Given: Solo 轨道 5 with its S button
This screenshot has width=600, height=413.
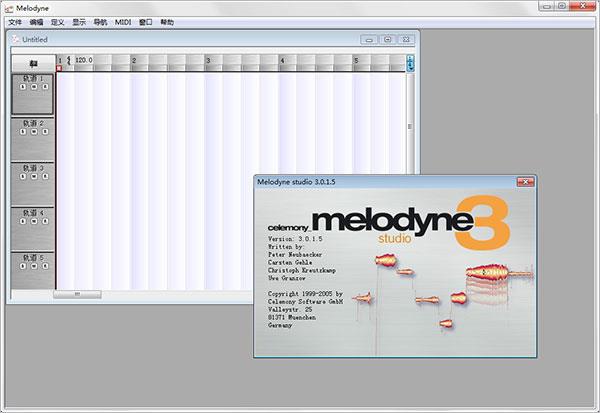Looking at the screenshot, I should [23, 266].
